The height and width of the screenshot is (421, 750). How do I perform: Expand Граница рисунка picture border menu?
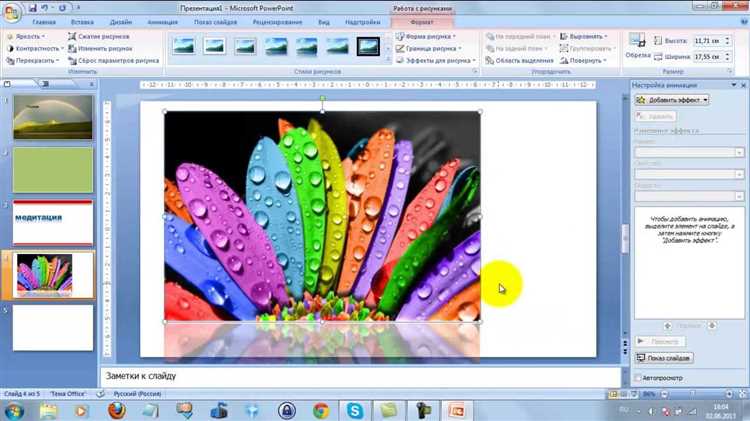point(429,48)
